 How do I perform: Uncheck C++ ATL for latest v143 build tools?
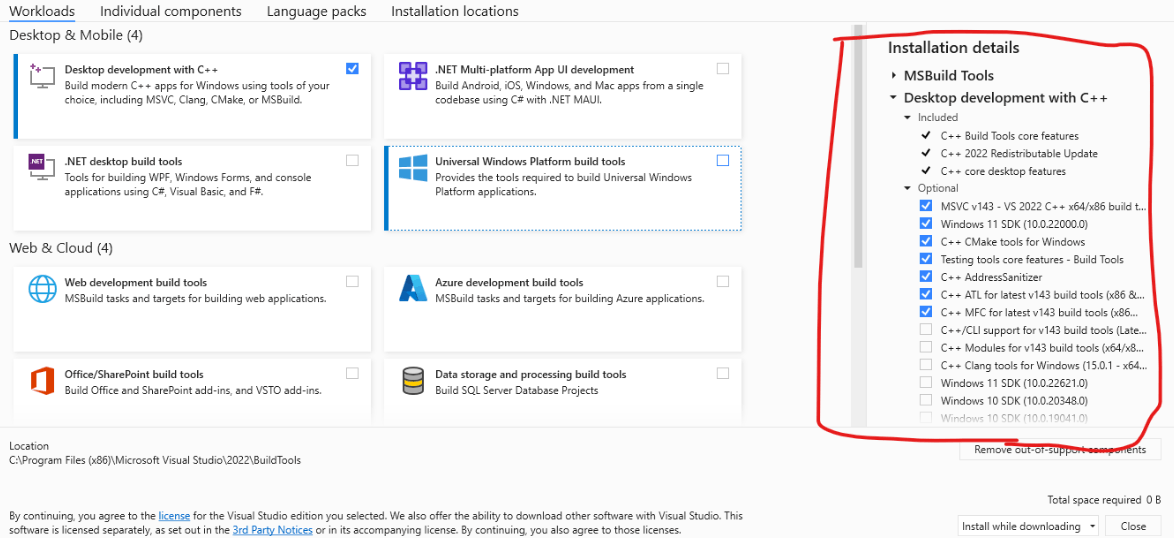point(926,294)
